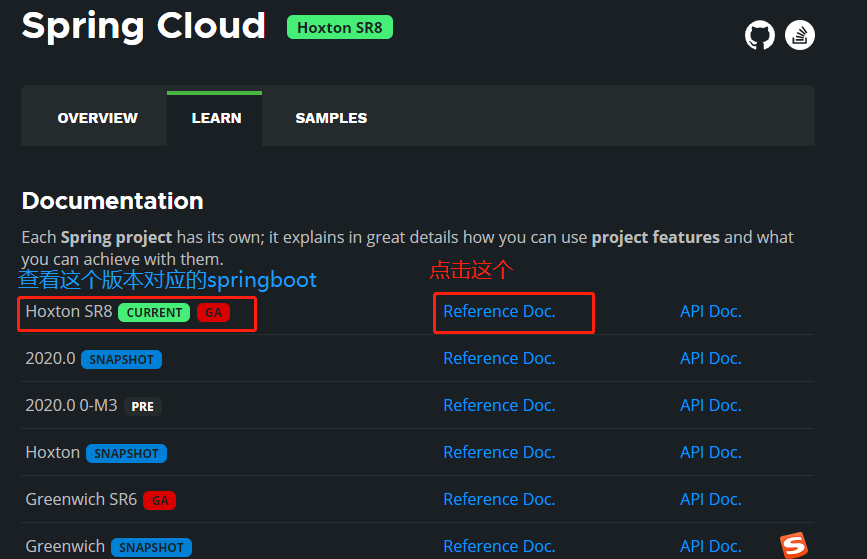Click the CURRENT badge on Hoxton SR8
The height and width of the screenshot is (559, 867).
click(154, 312)
